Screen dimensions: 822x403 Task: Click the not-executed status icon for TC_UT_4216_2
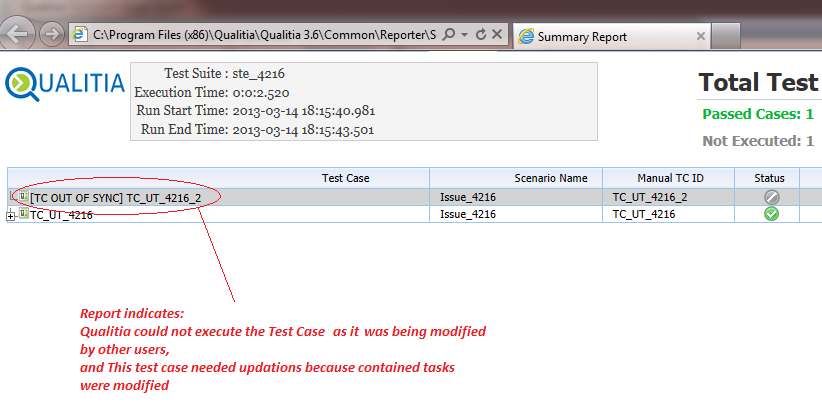point(771,198)
